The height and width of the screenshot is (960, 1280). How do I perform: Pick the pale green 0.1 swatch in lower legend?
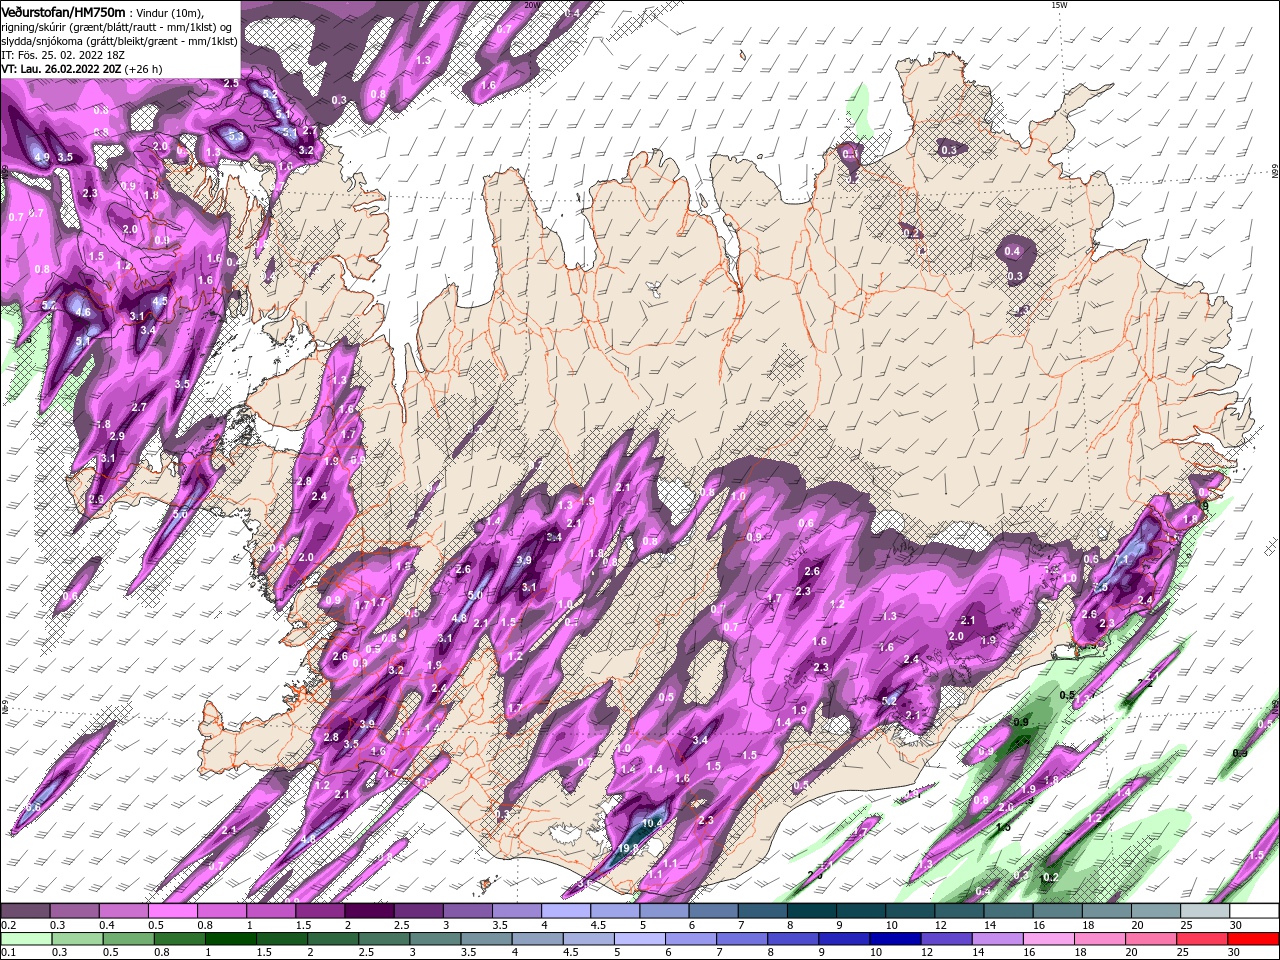click(25, 938)
